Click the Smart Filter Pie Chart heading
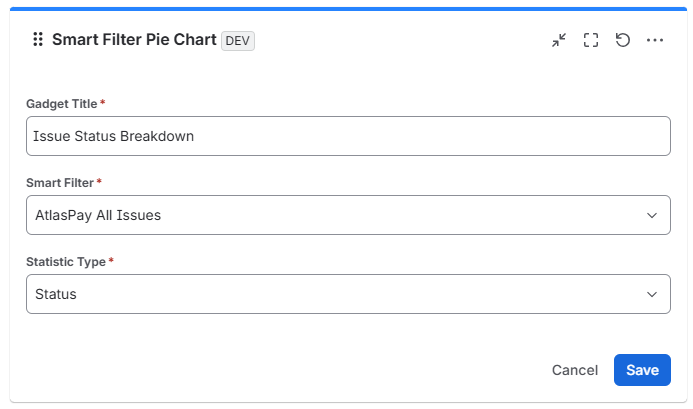 point(134,40)
